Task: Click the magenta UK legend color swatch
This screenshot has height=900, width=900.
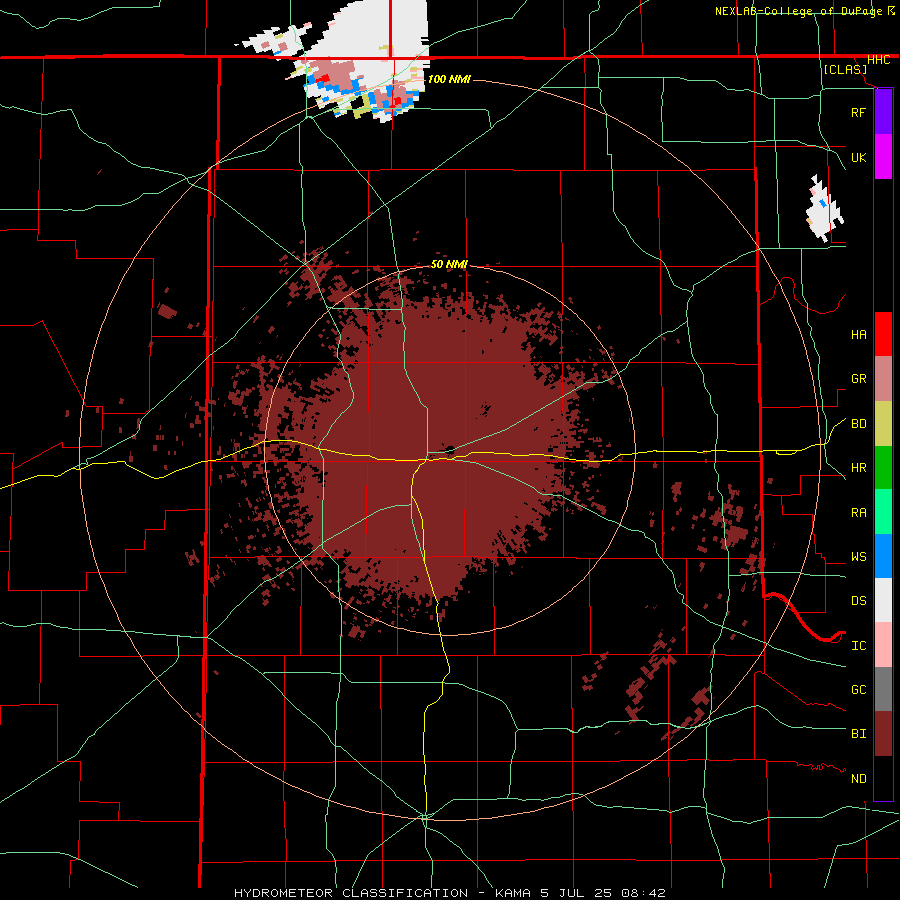Action: click(883, 157)
